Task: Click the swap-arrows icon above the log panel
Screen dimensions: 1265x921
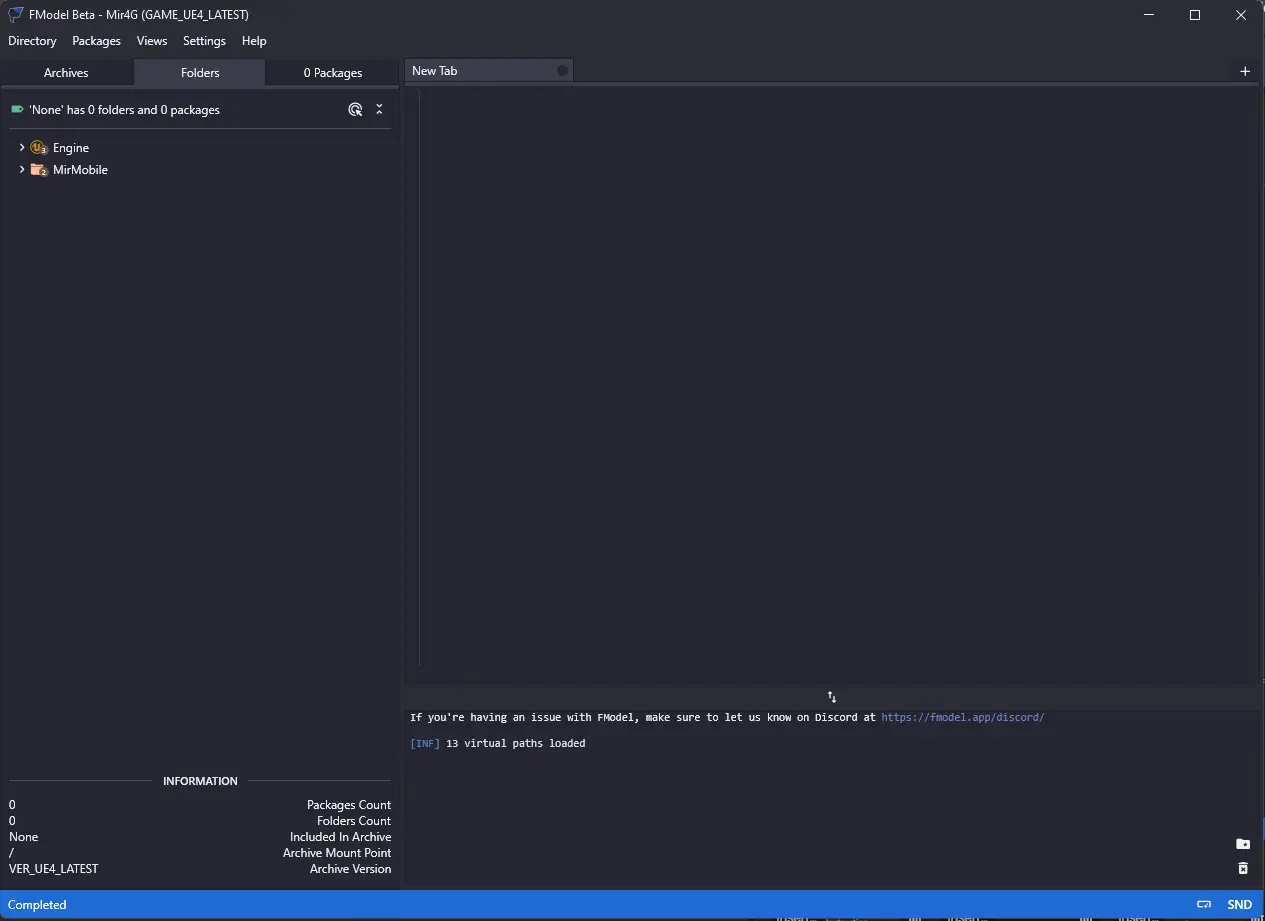Action: [832, 697]
